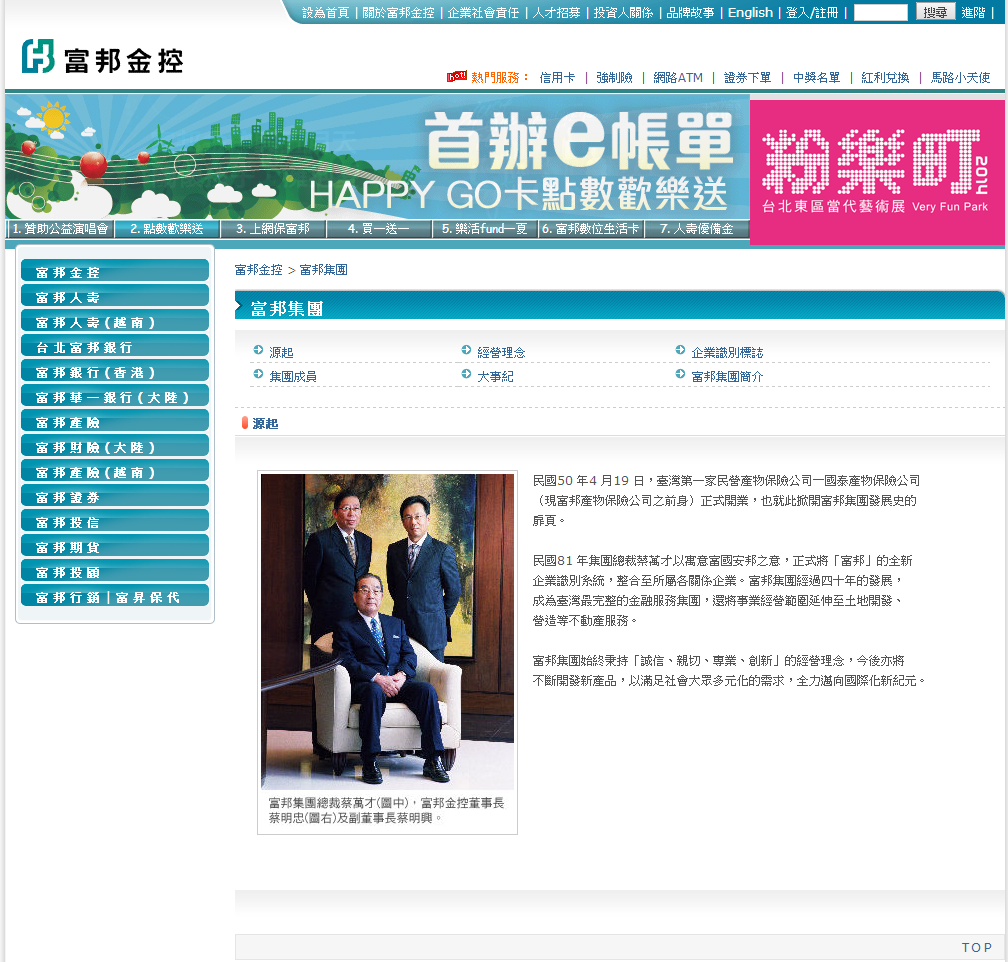The image size is (1008, 962).
Task: Open 企業社會責任 menu item
Action: point(483,13)
